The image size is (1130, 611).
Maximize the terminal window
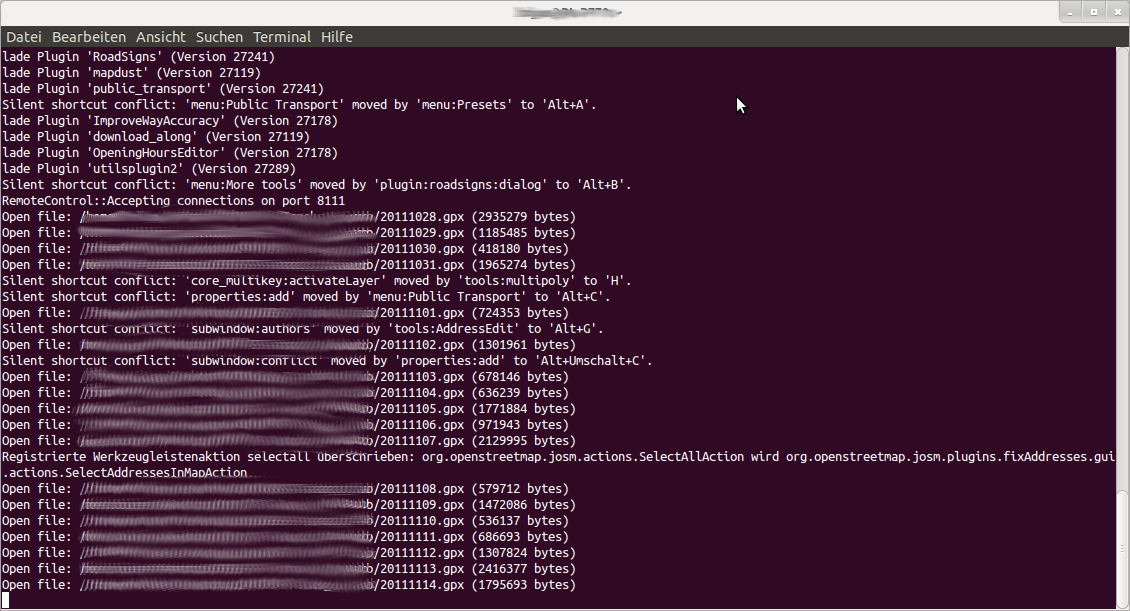[1094, 12]
